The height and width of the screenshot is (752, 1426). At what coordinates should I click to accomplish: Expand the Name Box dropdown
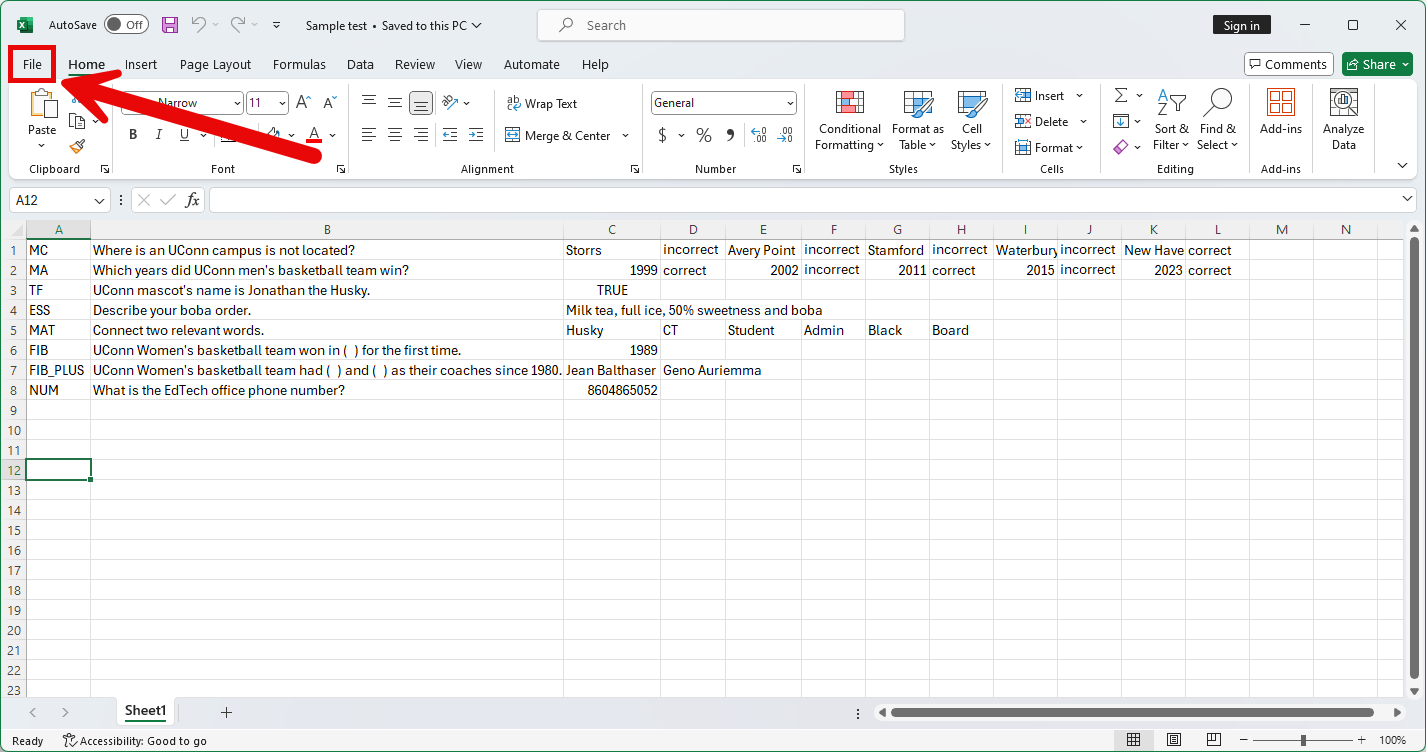point(99,201)
